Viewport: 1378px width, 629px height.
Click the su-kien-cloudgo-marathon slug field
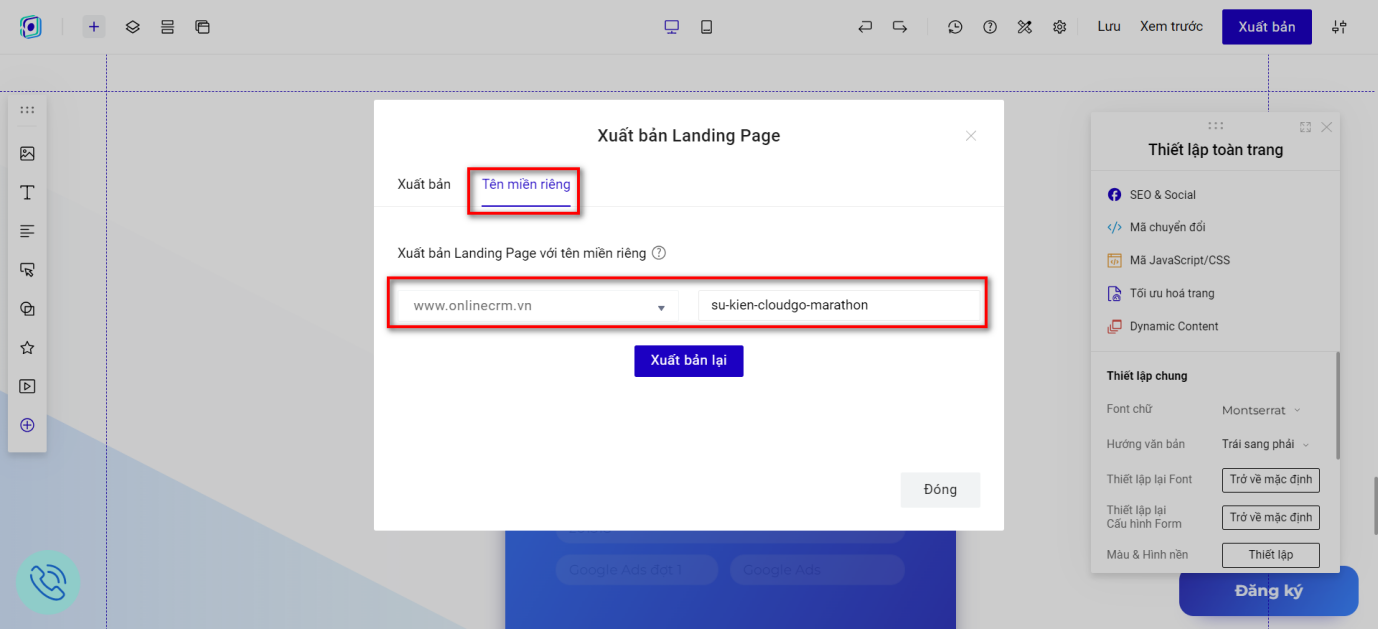tap(838, 306)
